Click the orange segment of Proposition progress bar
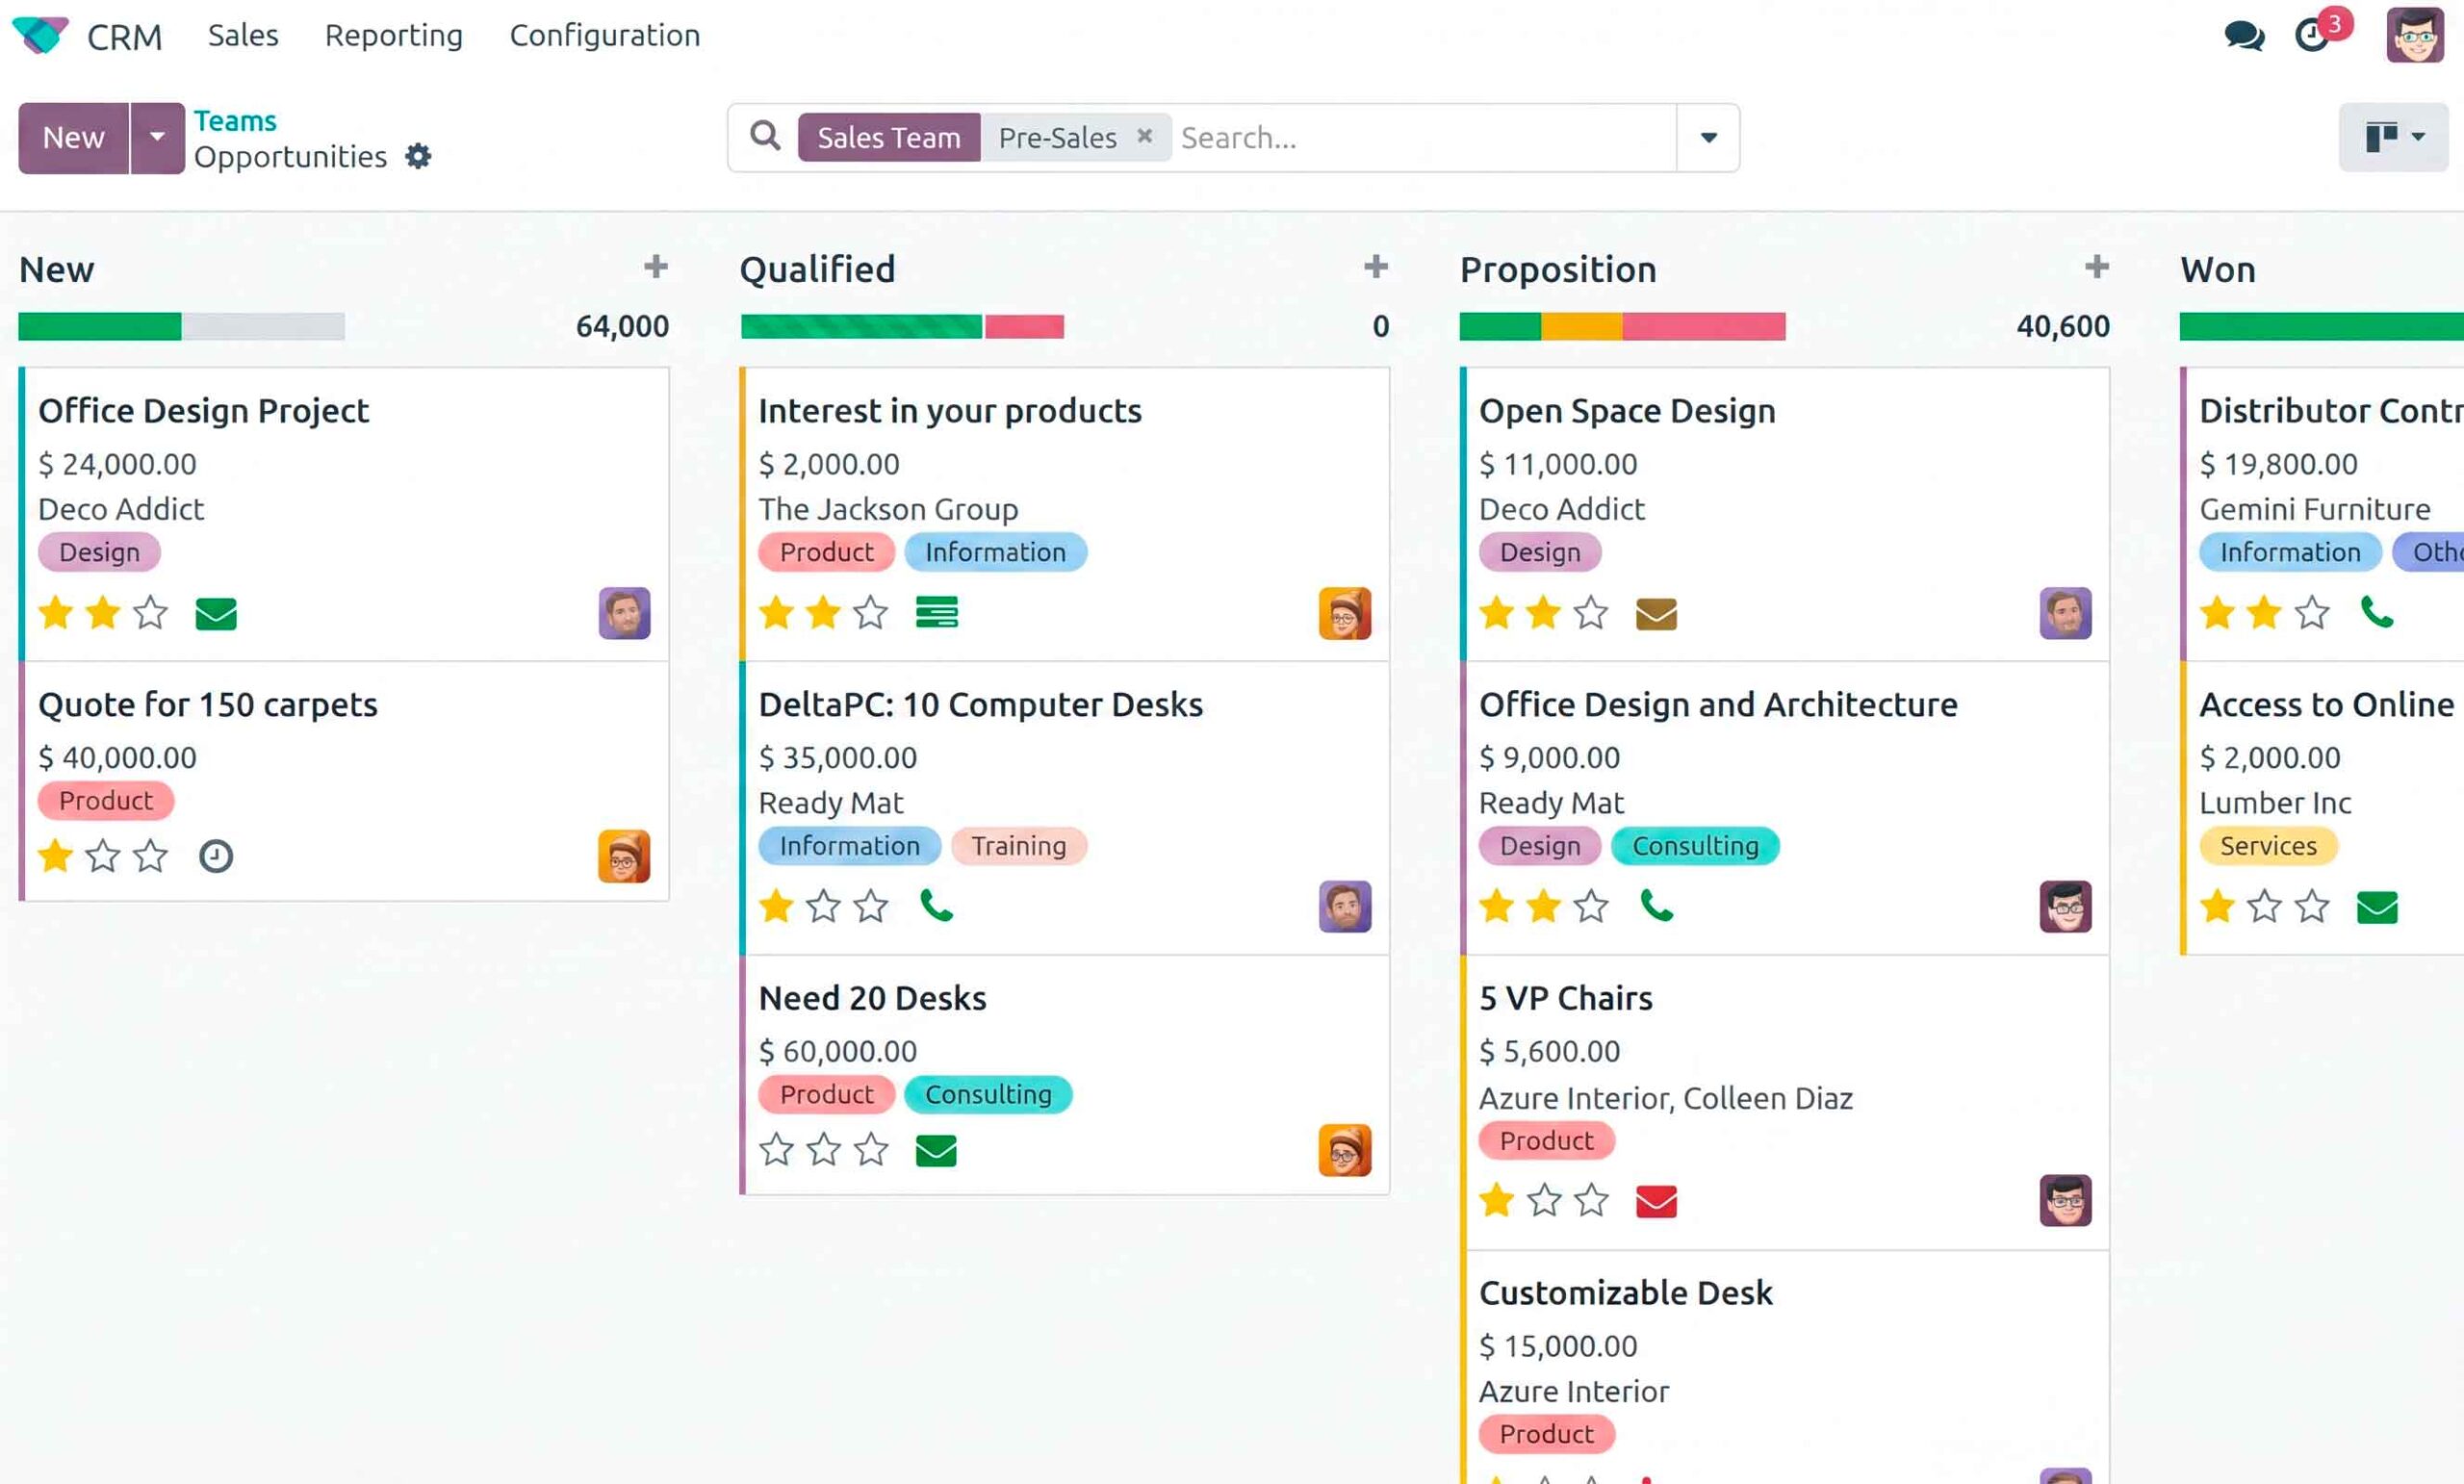2464x1484 pixels. click(x=1581, y=326)
